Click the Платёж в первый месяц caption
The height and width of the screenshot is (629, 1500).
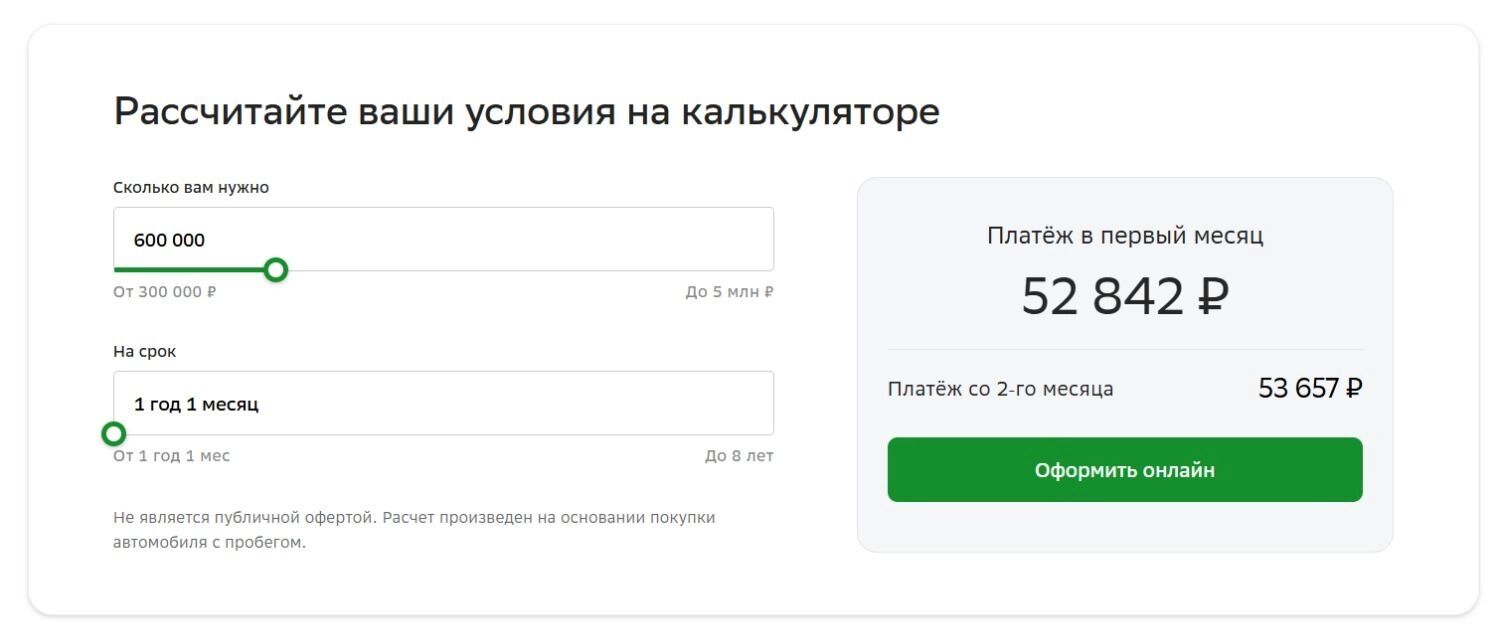[1125, 236]
